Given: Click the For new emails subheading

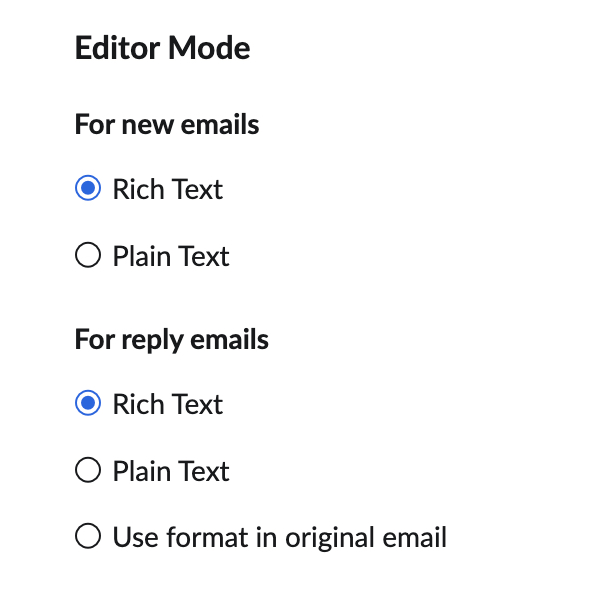Looking at the screenshot, I should tap(167, 125).
